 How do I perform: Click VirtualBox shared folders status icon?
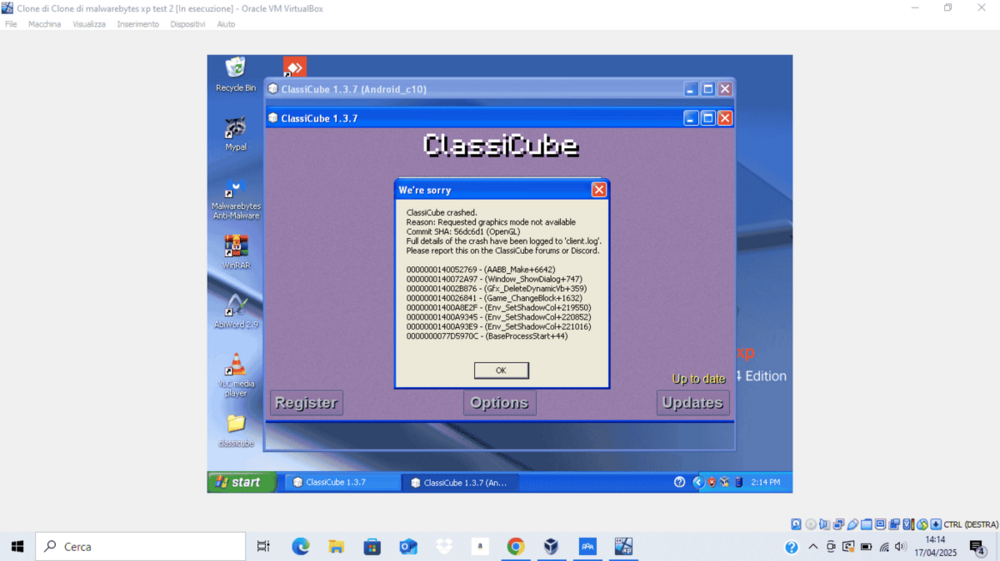[x=867, y=525]
